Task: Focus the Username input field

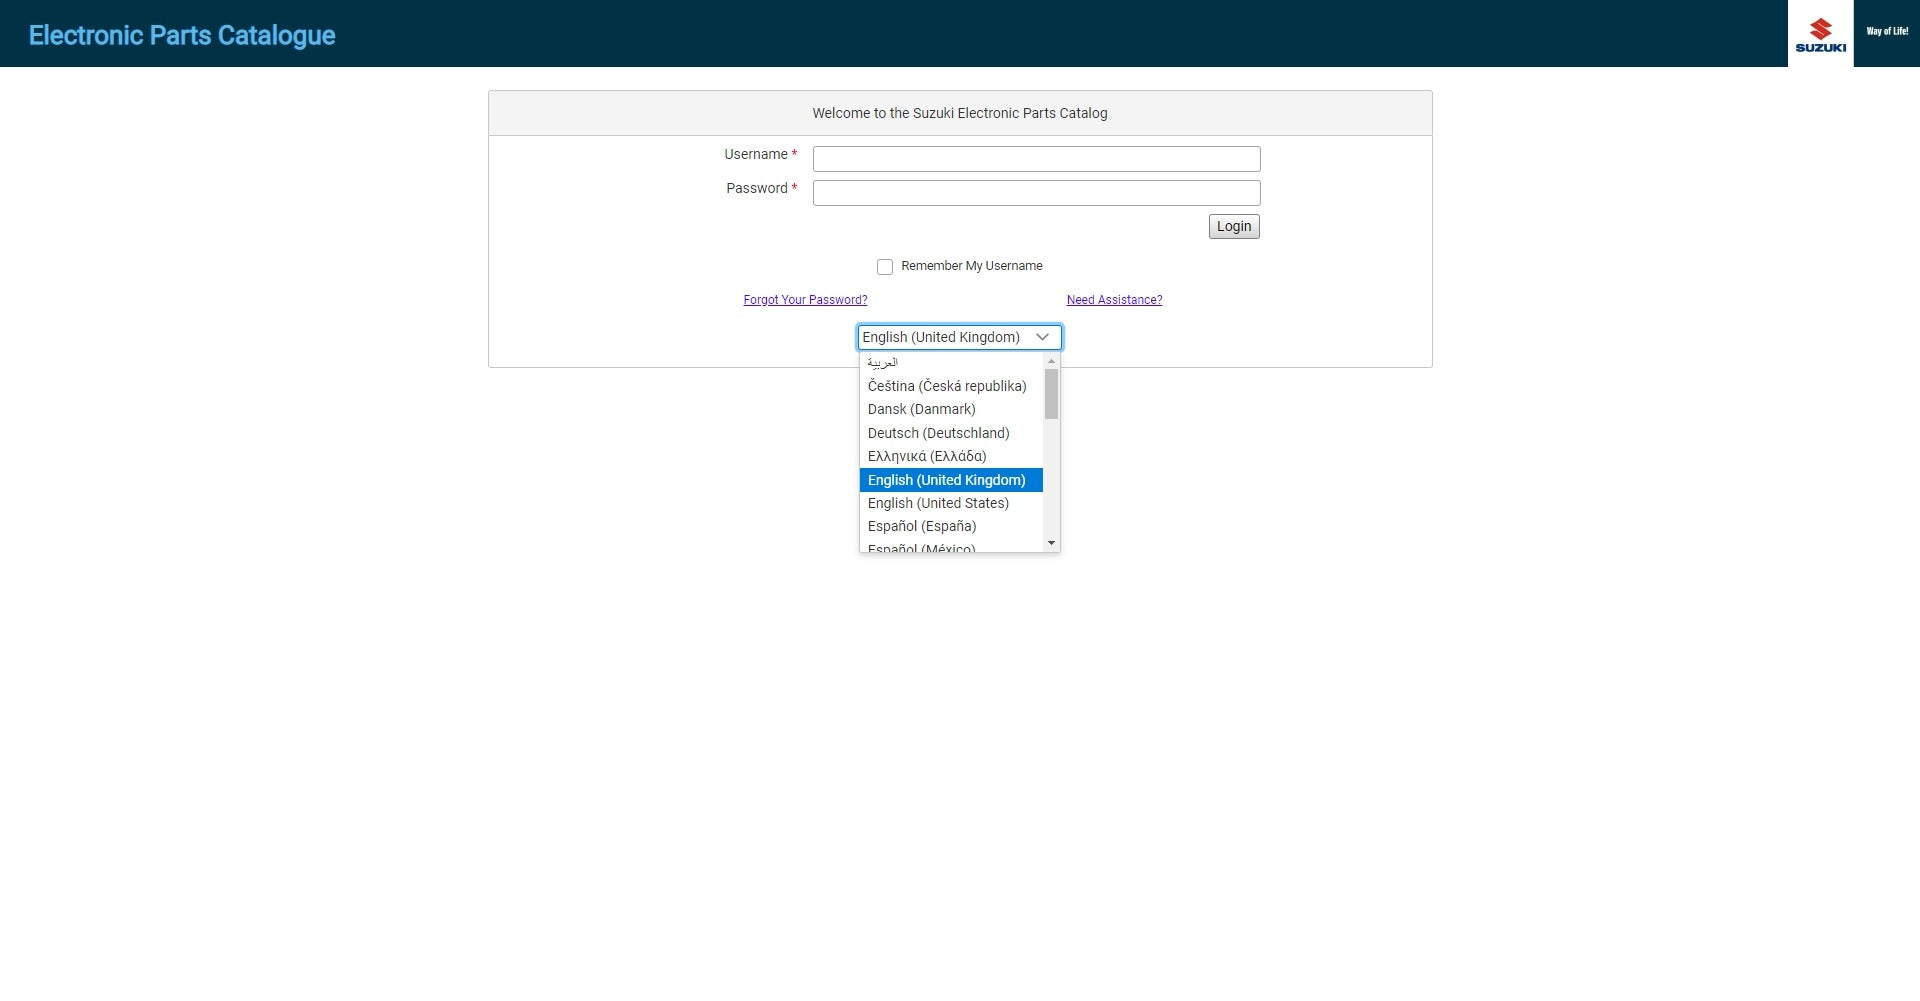Action: point(1036,159)
